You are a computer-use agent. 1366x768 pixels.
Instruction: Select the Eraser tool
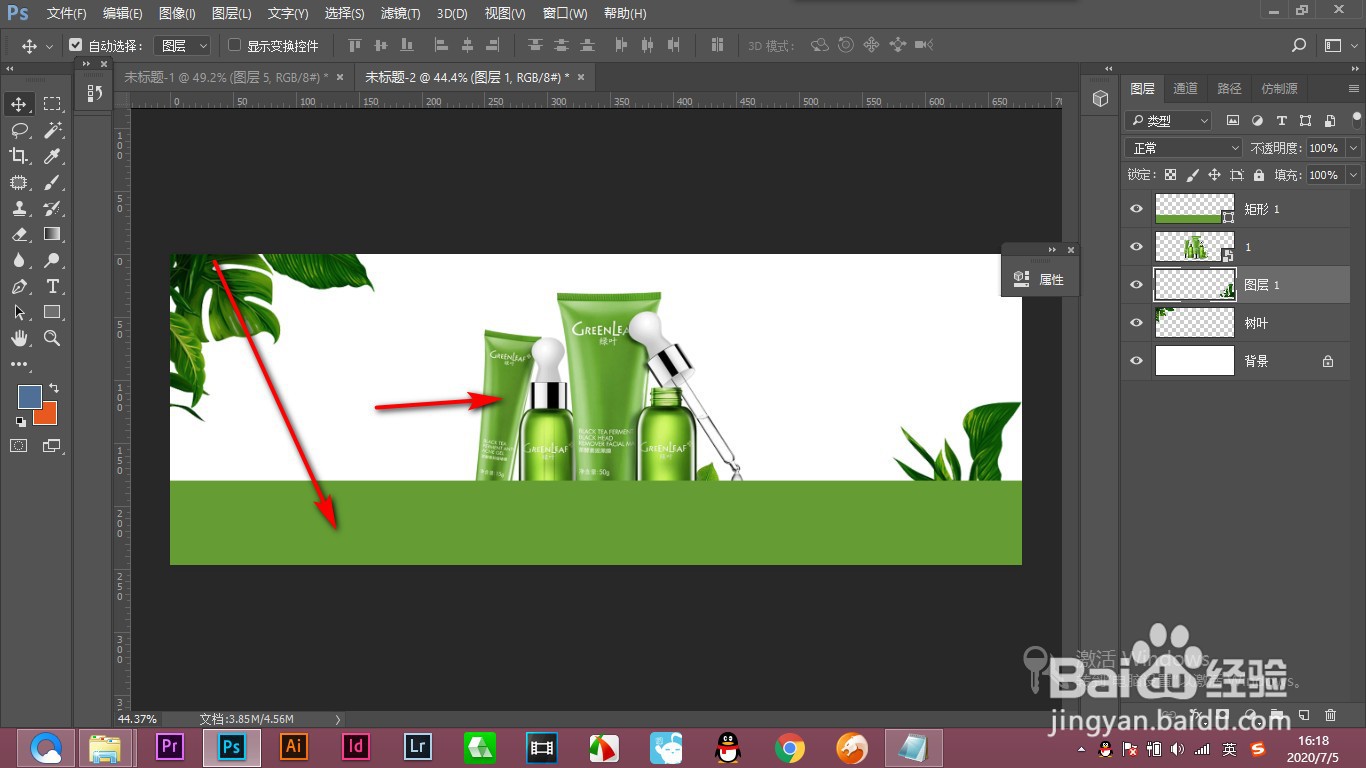(19, 234)
